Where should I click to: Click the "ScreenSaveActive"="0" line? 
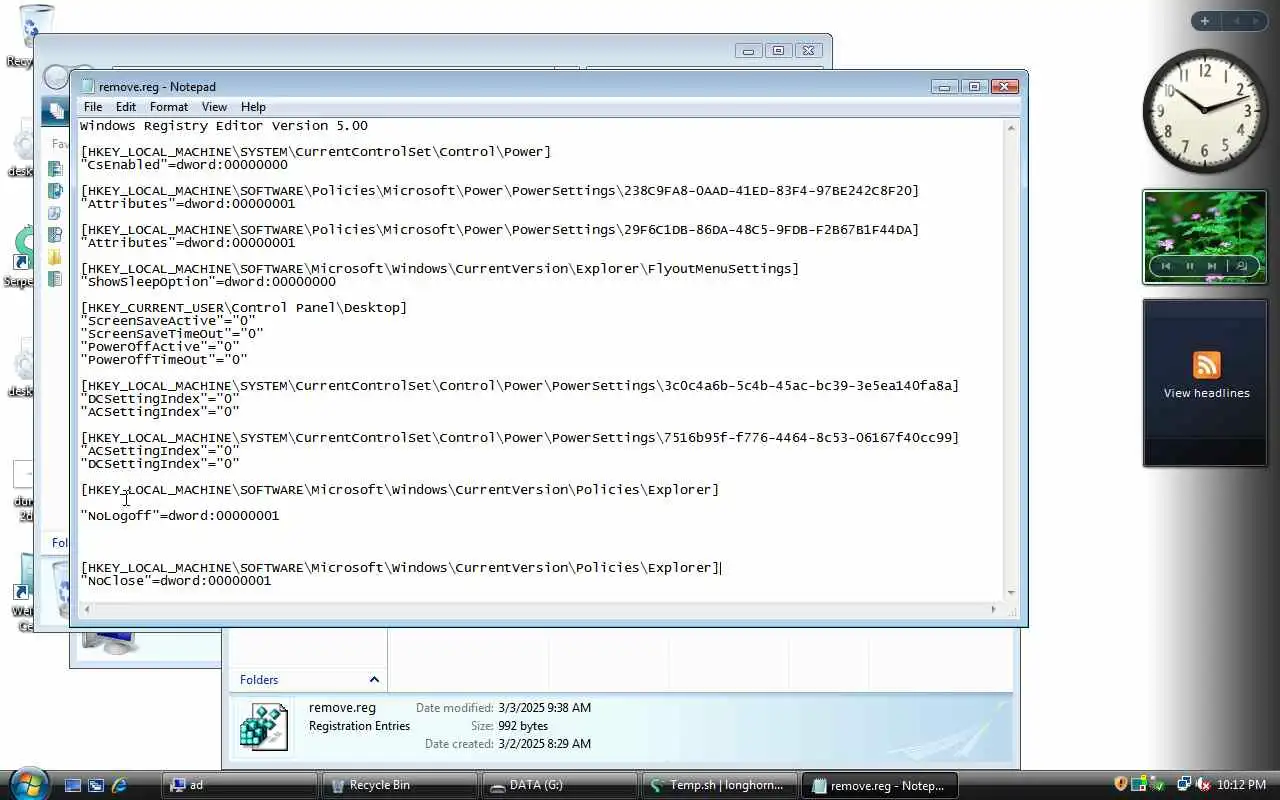(x=168, y=321)
